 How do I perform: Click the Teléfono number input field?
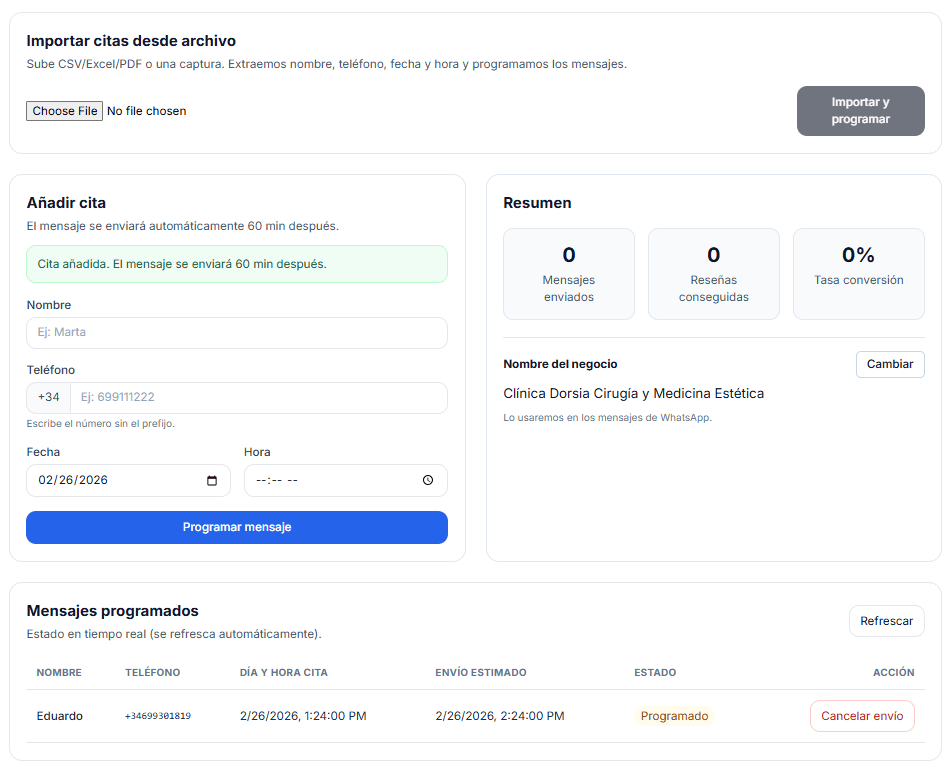point(258,398)
